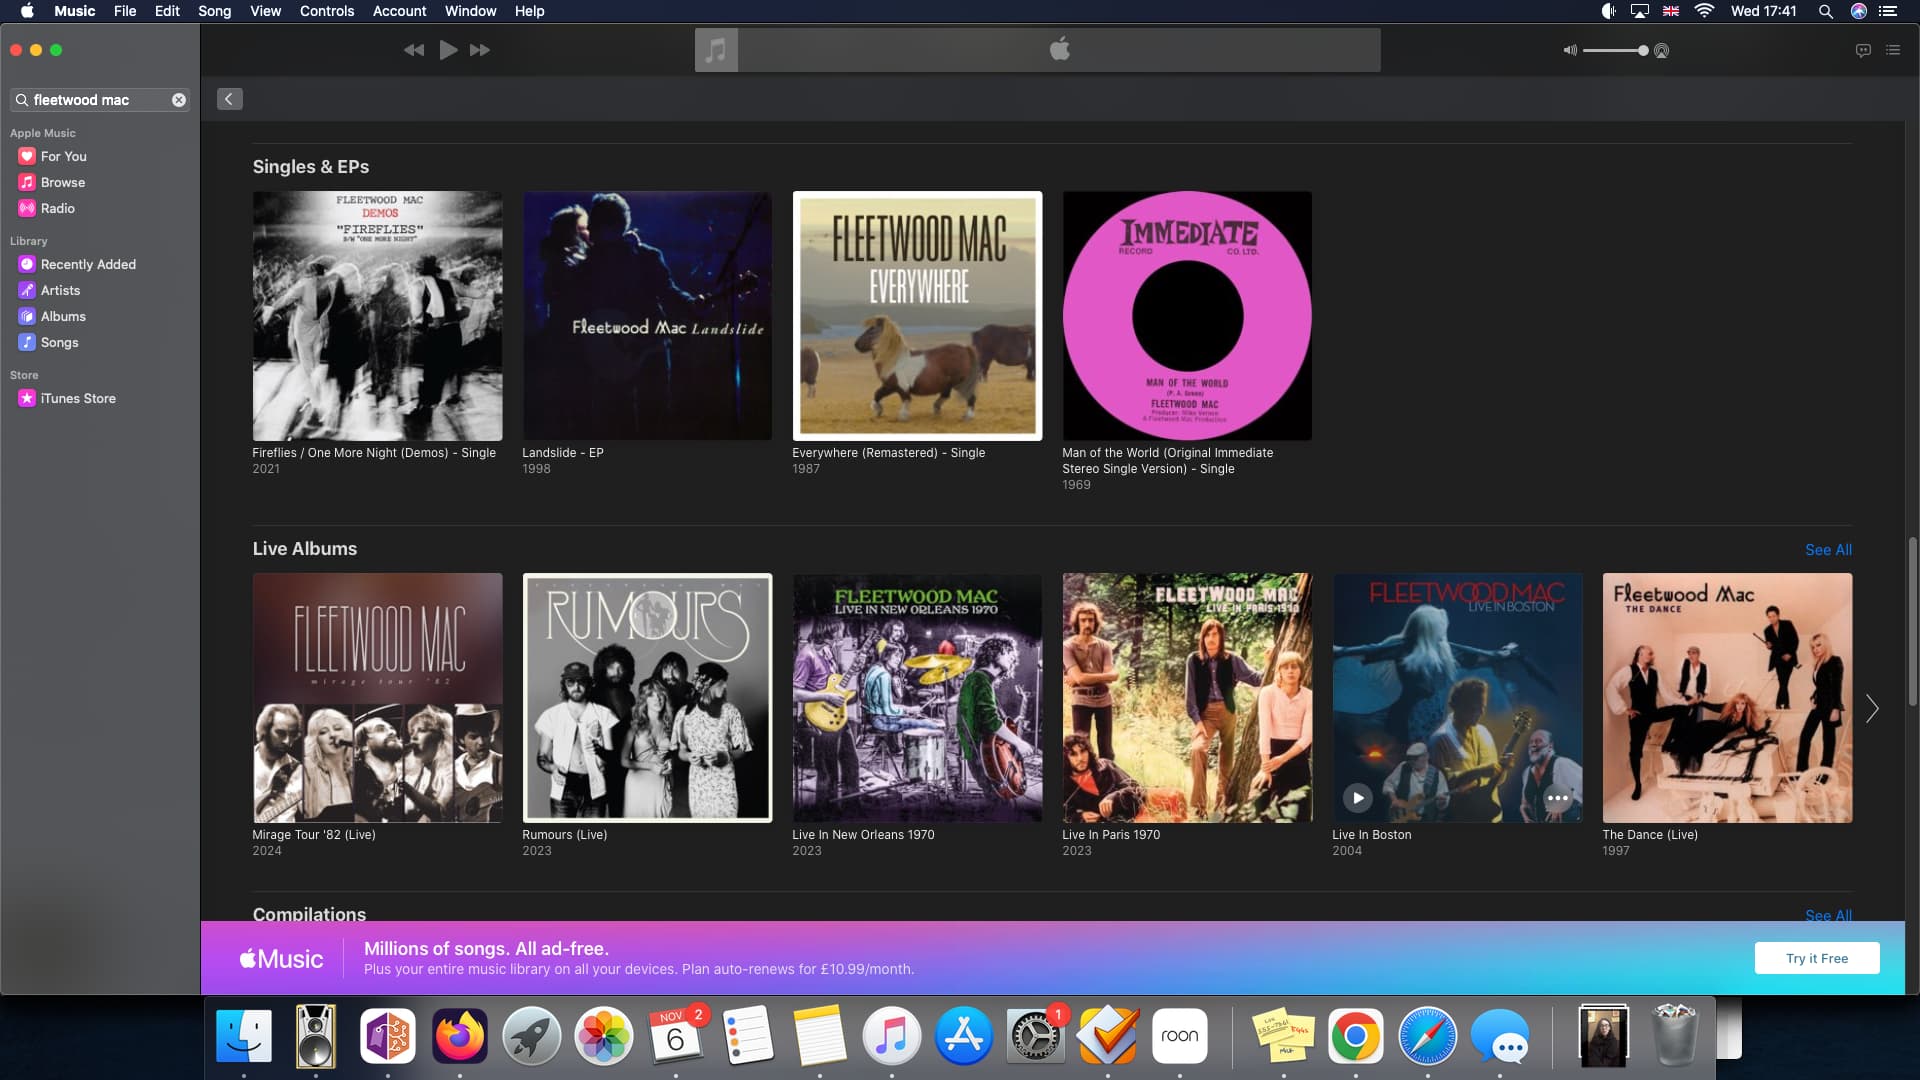
Task: Open the Controls menu
Action: [327, 11]
